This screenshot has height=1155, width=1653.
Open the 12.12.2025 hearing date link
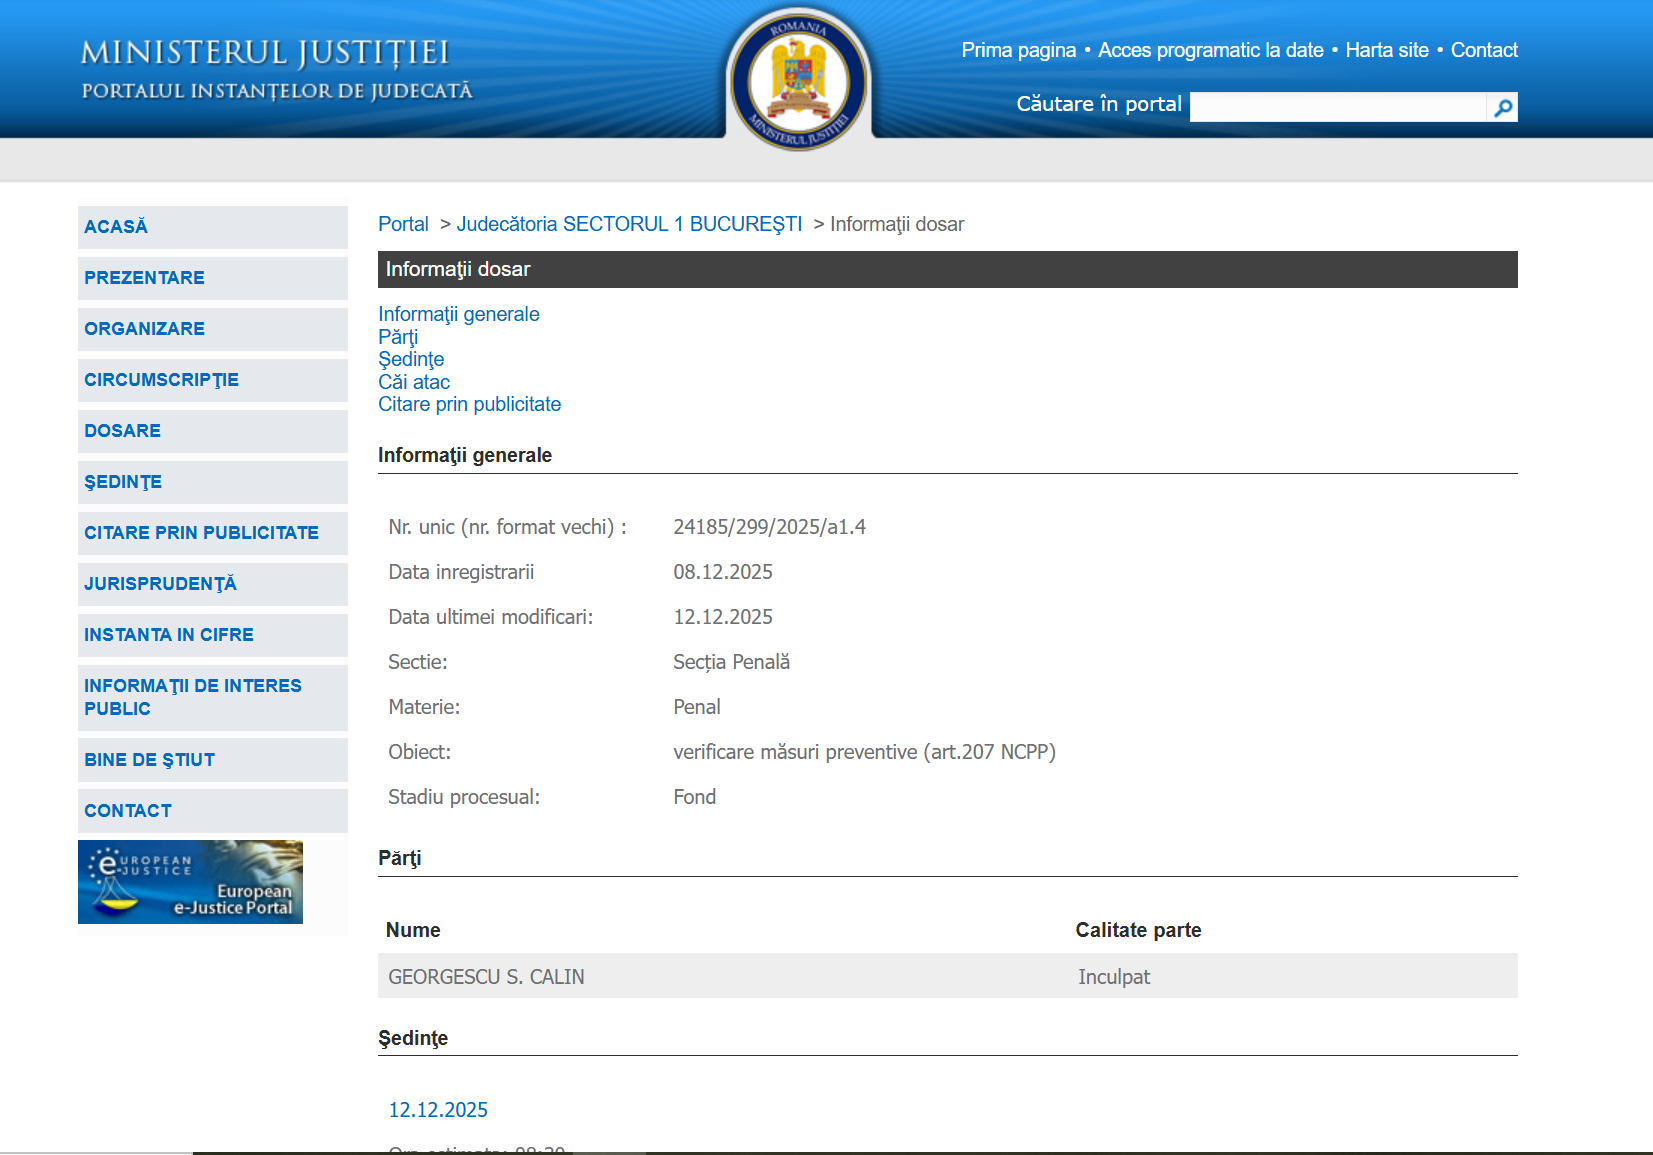pyautogui.click(x=438, y=1110)
